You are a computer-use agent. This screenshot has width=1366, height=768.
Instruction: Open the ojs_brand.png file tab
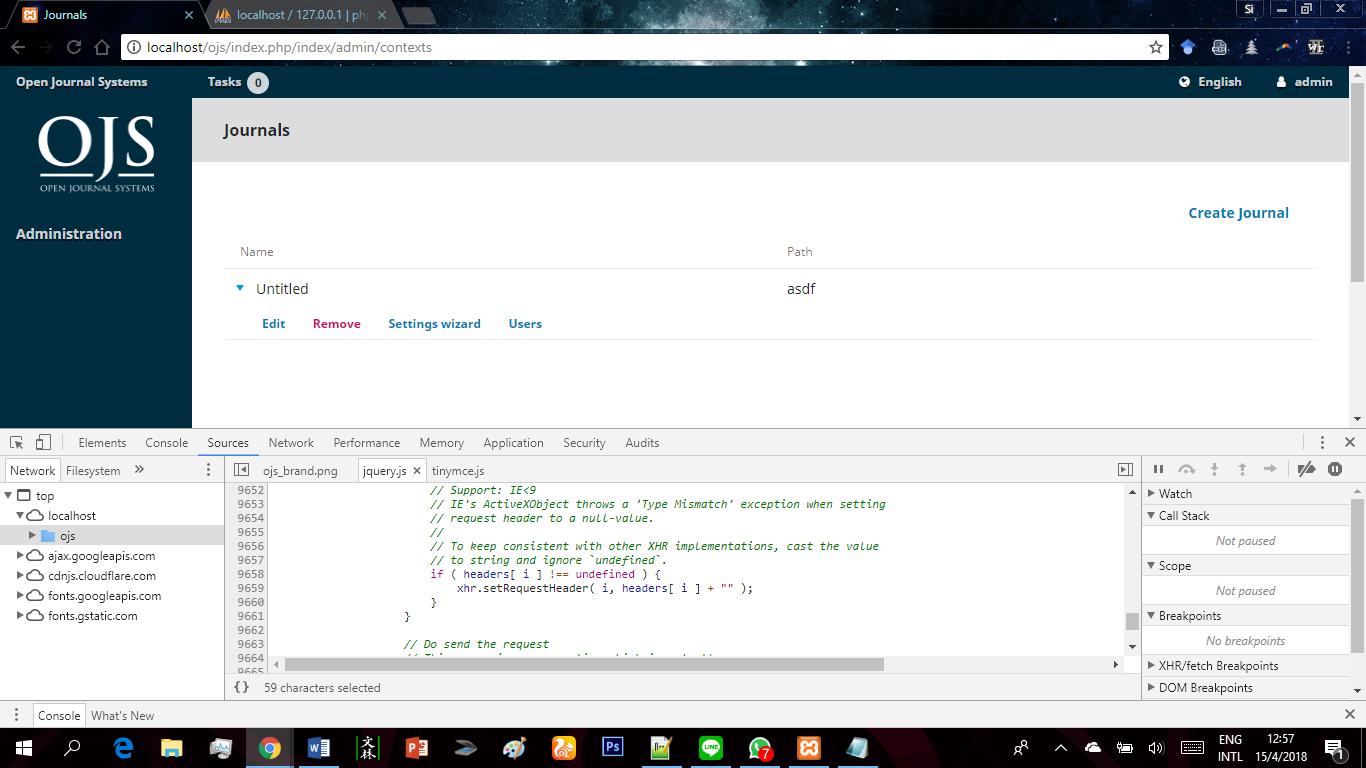point(300,470)
